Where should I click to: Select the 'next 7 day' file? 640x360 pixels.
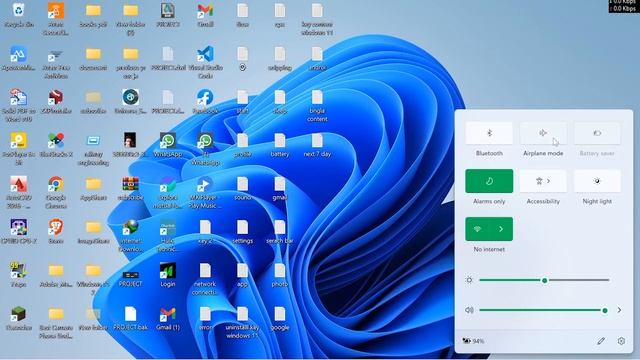(317, 145)
